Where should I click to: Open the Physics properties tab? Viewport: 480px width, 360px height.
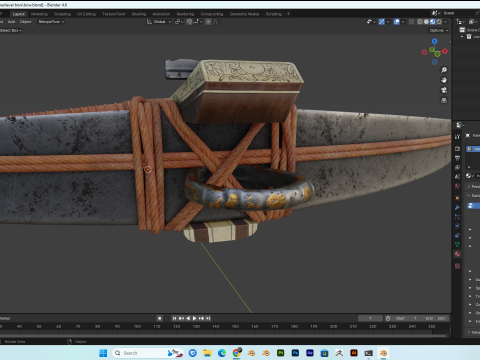coord(457,226)
